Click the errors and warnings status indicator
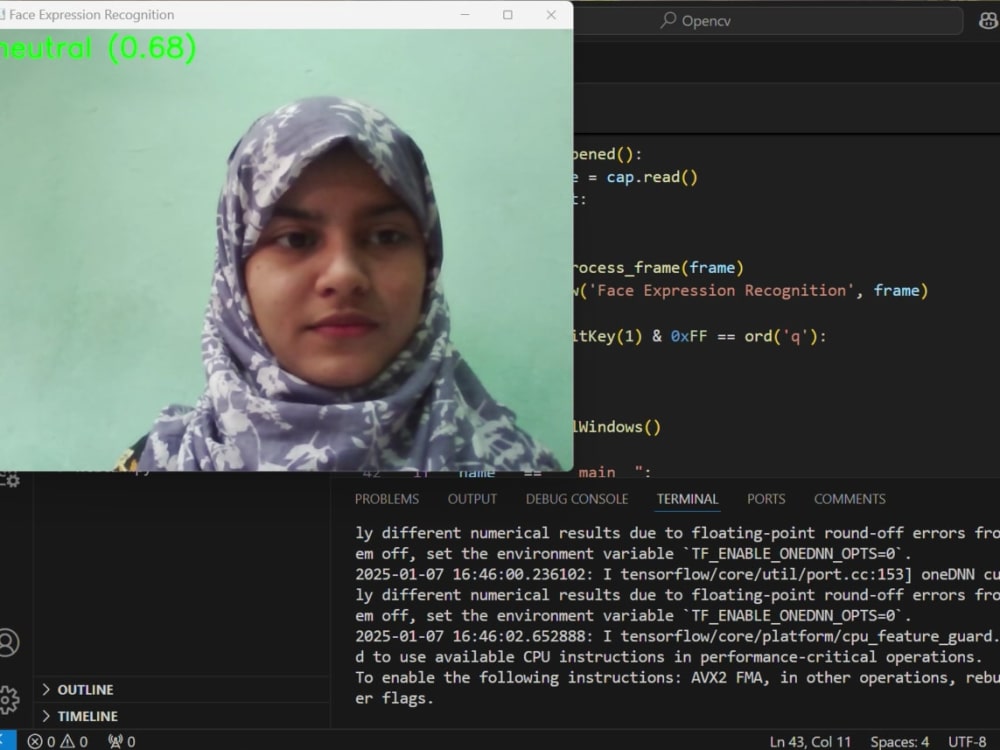 click(58, 741)
